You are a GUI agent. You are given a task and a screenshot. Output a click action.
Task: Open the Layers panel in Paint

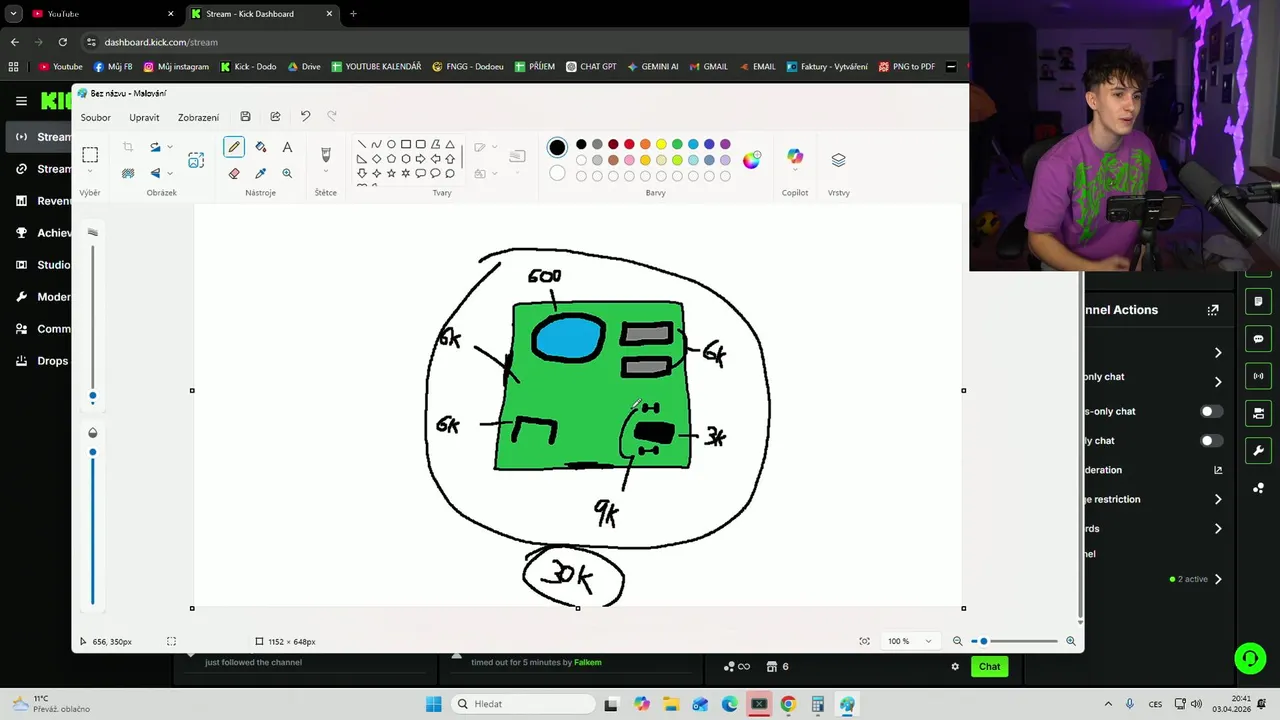[x=838, y=160]
